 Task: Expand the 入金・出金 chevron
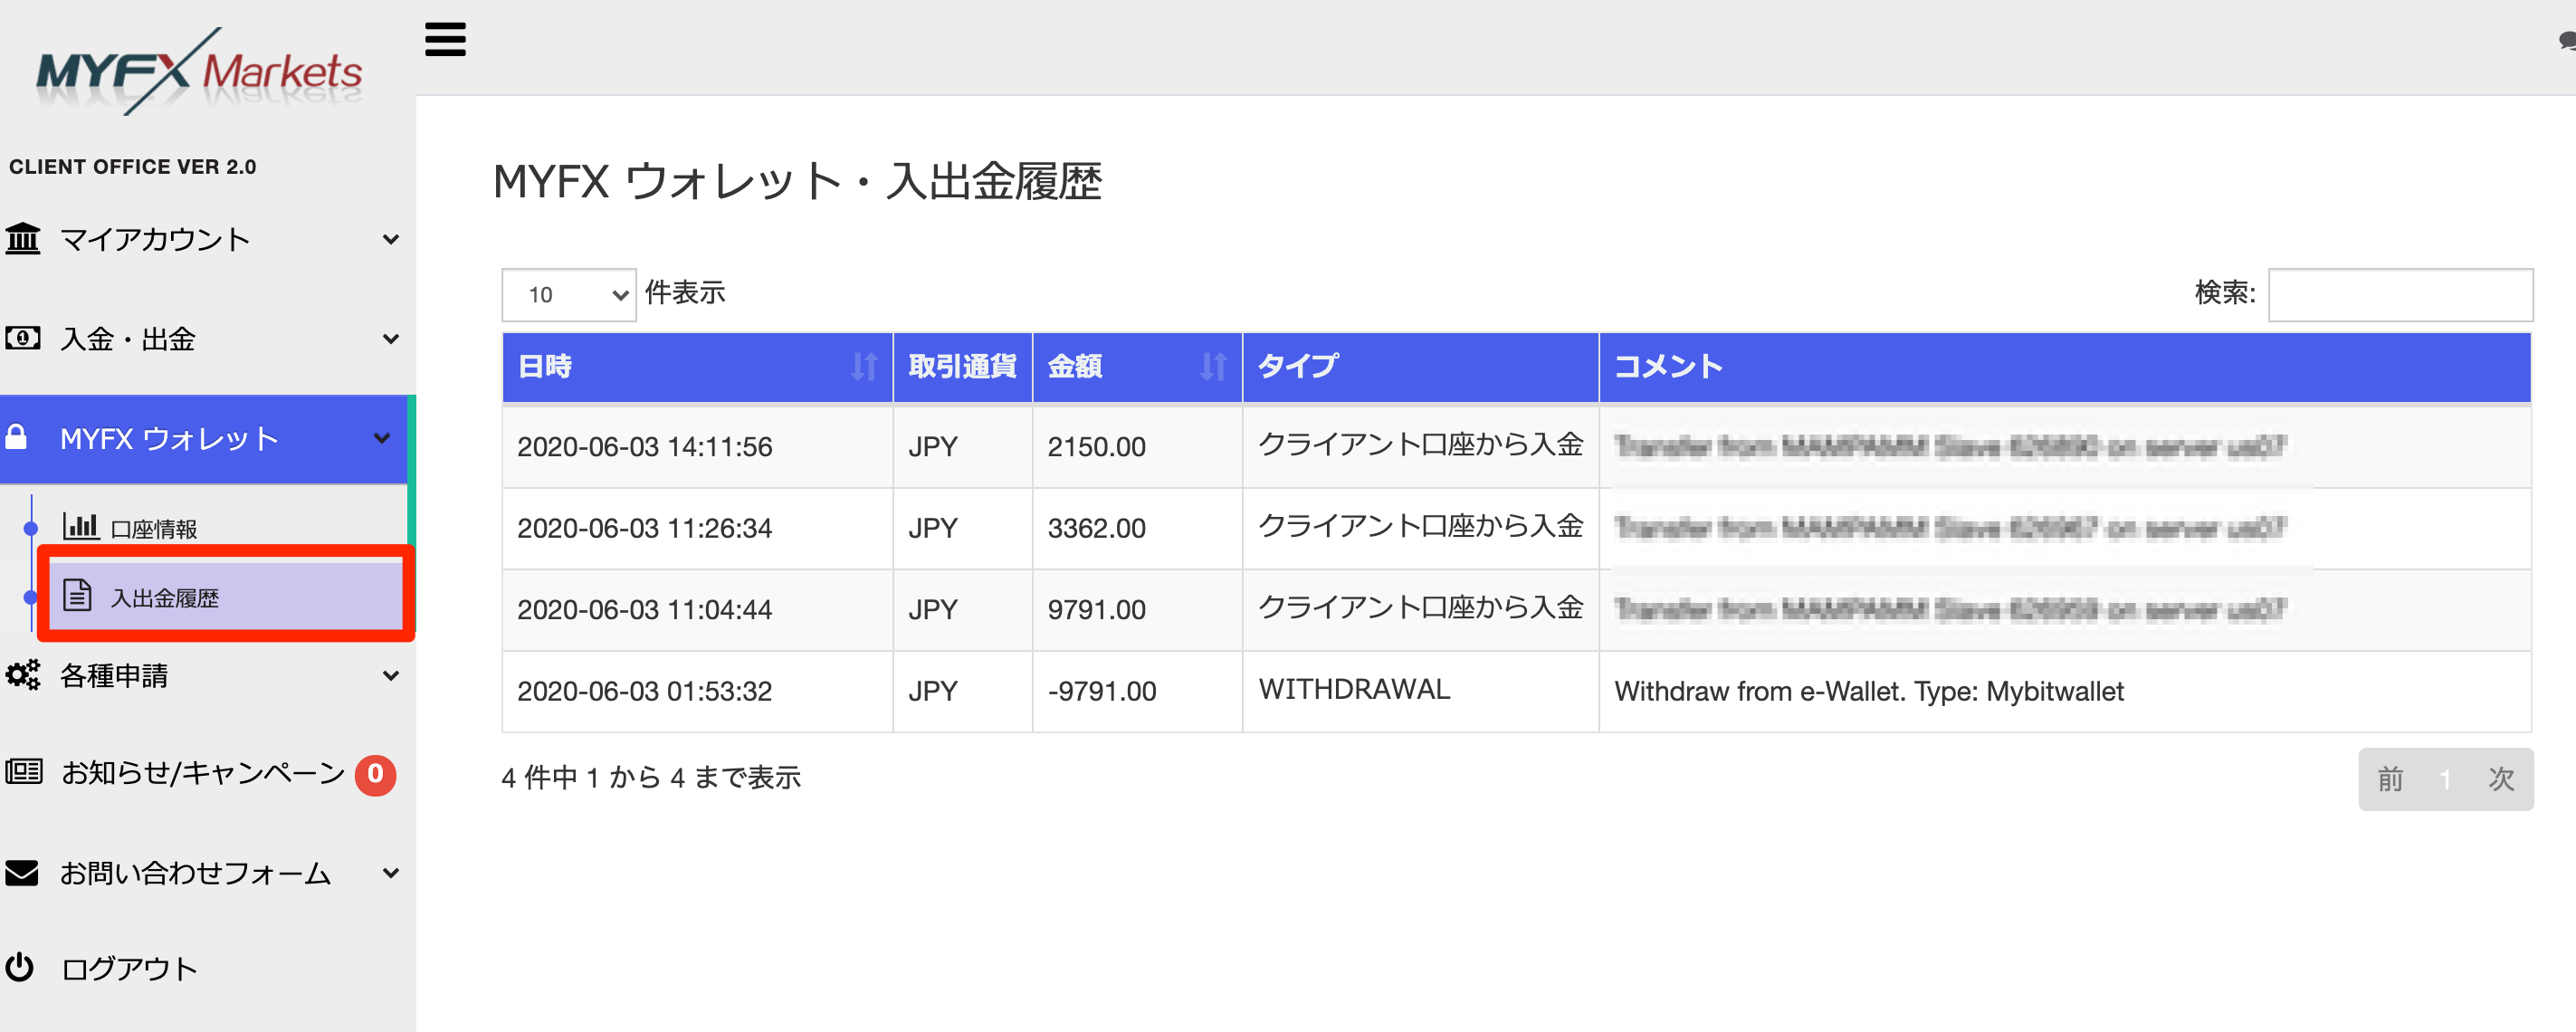pos(391,339)
